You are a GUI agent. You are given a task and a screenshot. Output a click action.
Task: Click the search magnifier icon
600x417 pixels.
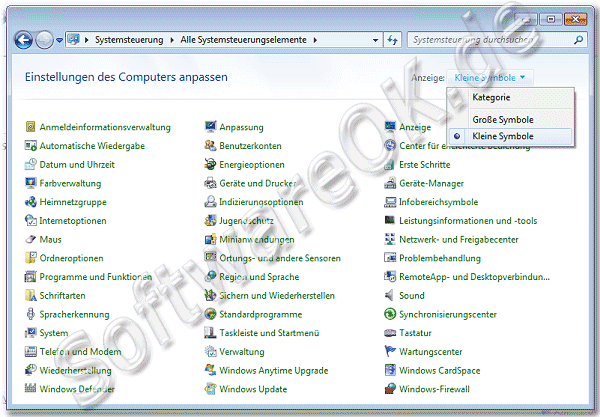[x=579, y=40]
